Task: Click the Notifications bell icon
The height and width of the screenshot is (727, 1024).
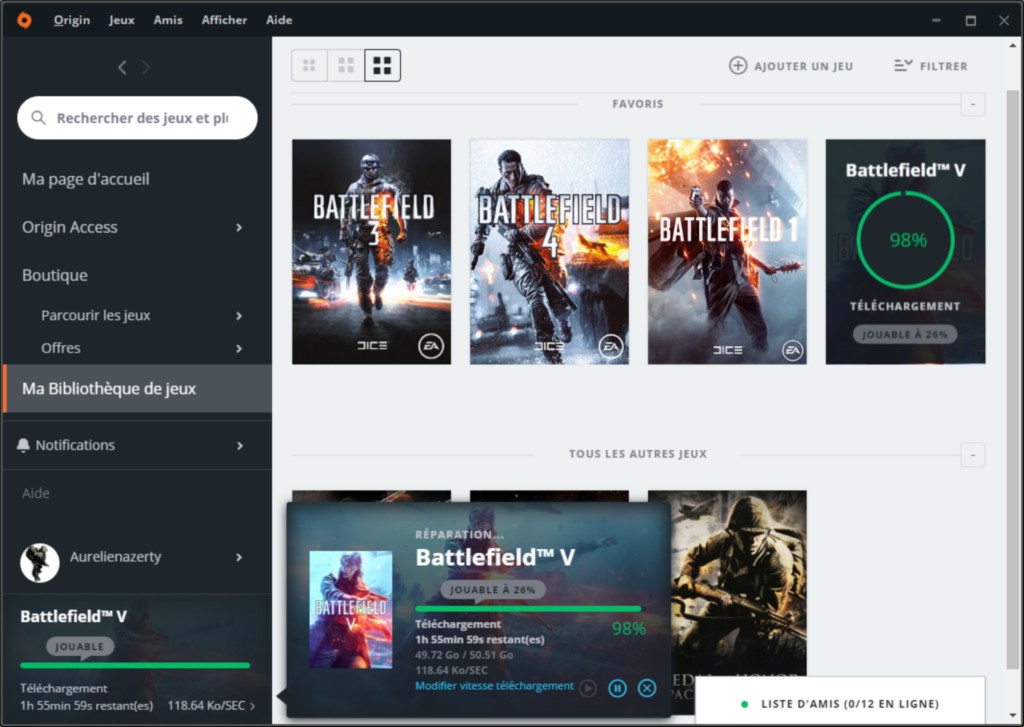Action: point(23,445)
